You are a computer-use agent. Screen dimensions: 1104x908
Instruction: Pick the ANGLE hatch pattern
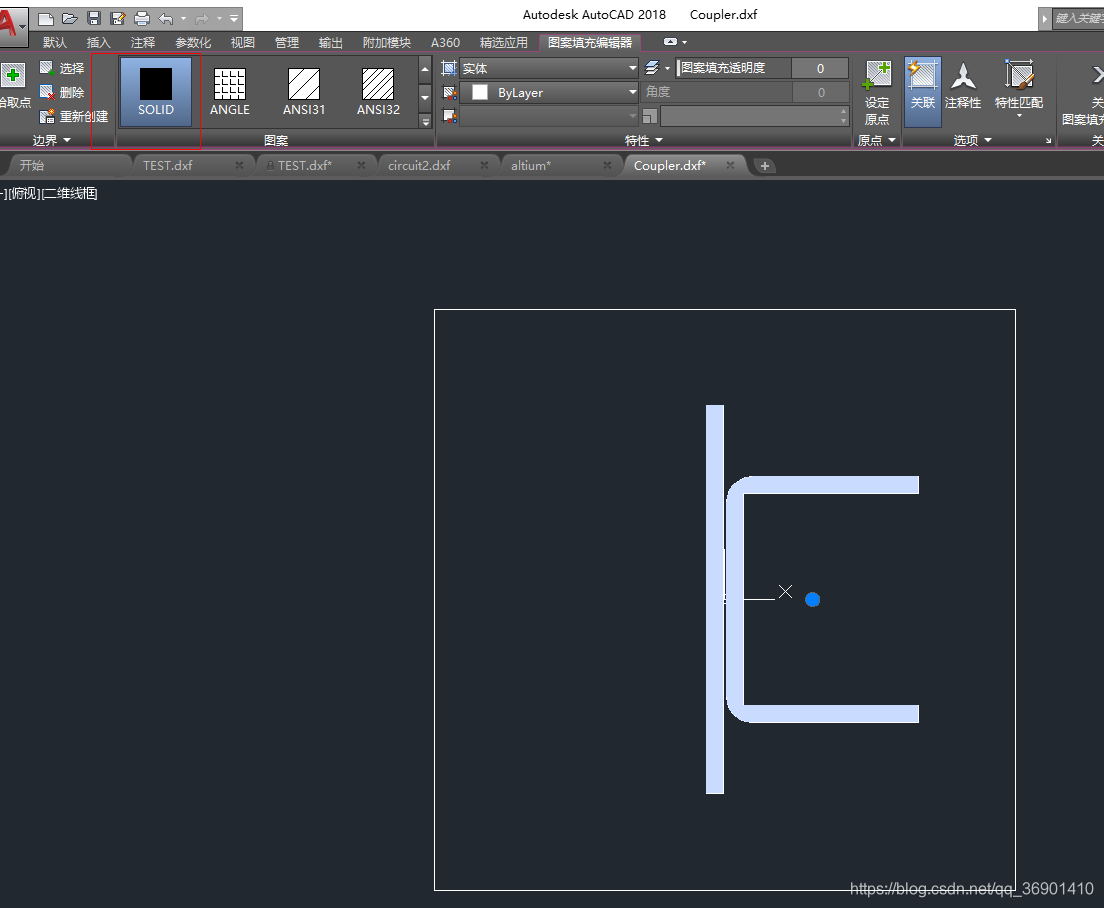230,91
